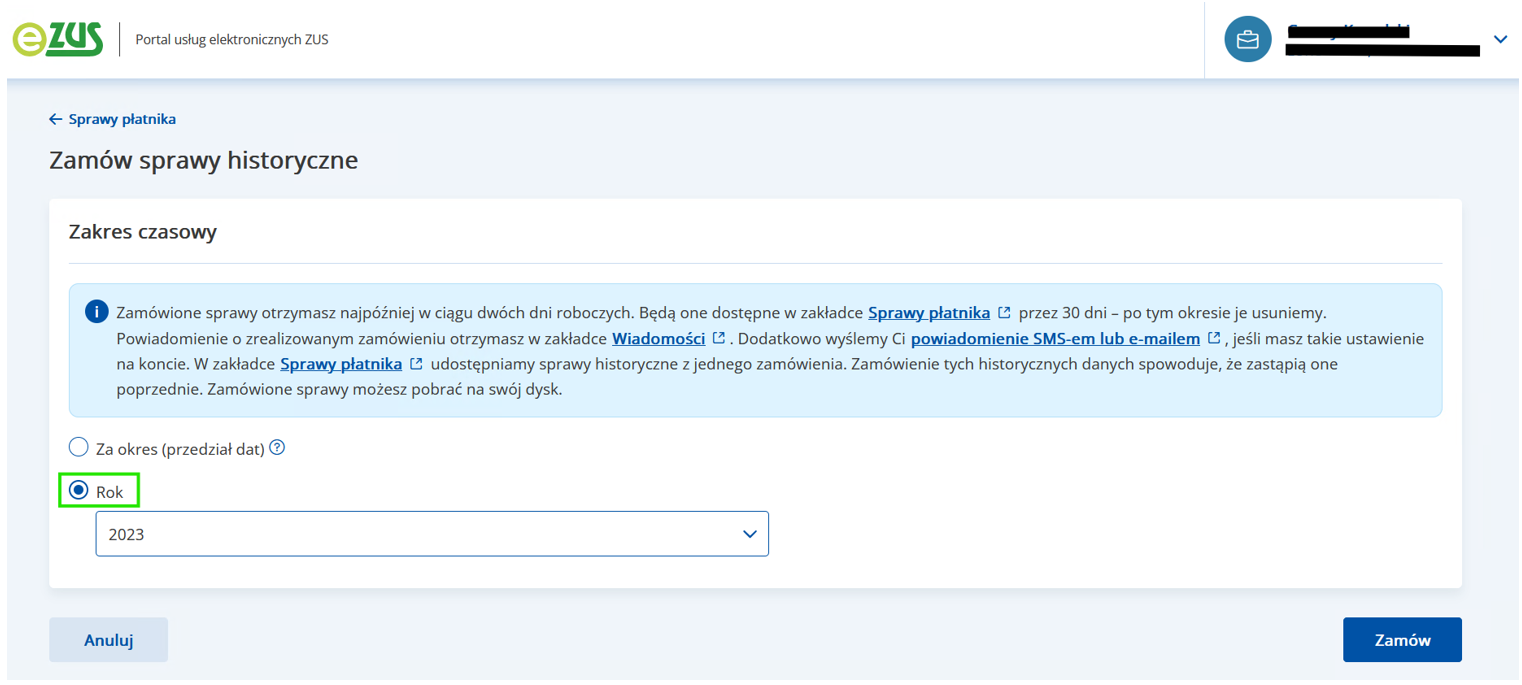The width and height of the screenshot is (1522, 685).
Task: Open the help tooltip beside Za okres
Action: (278, 448)
